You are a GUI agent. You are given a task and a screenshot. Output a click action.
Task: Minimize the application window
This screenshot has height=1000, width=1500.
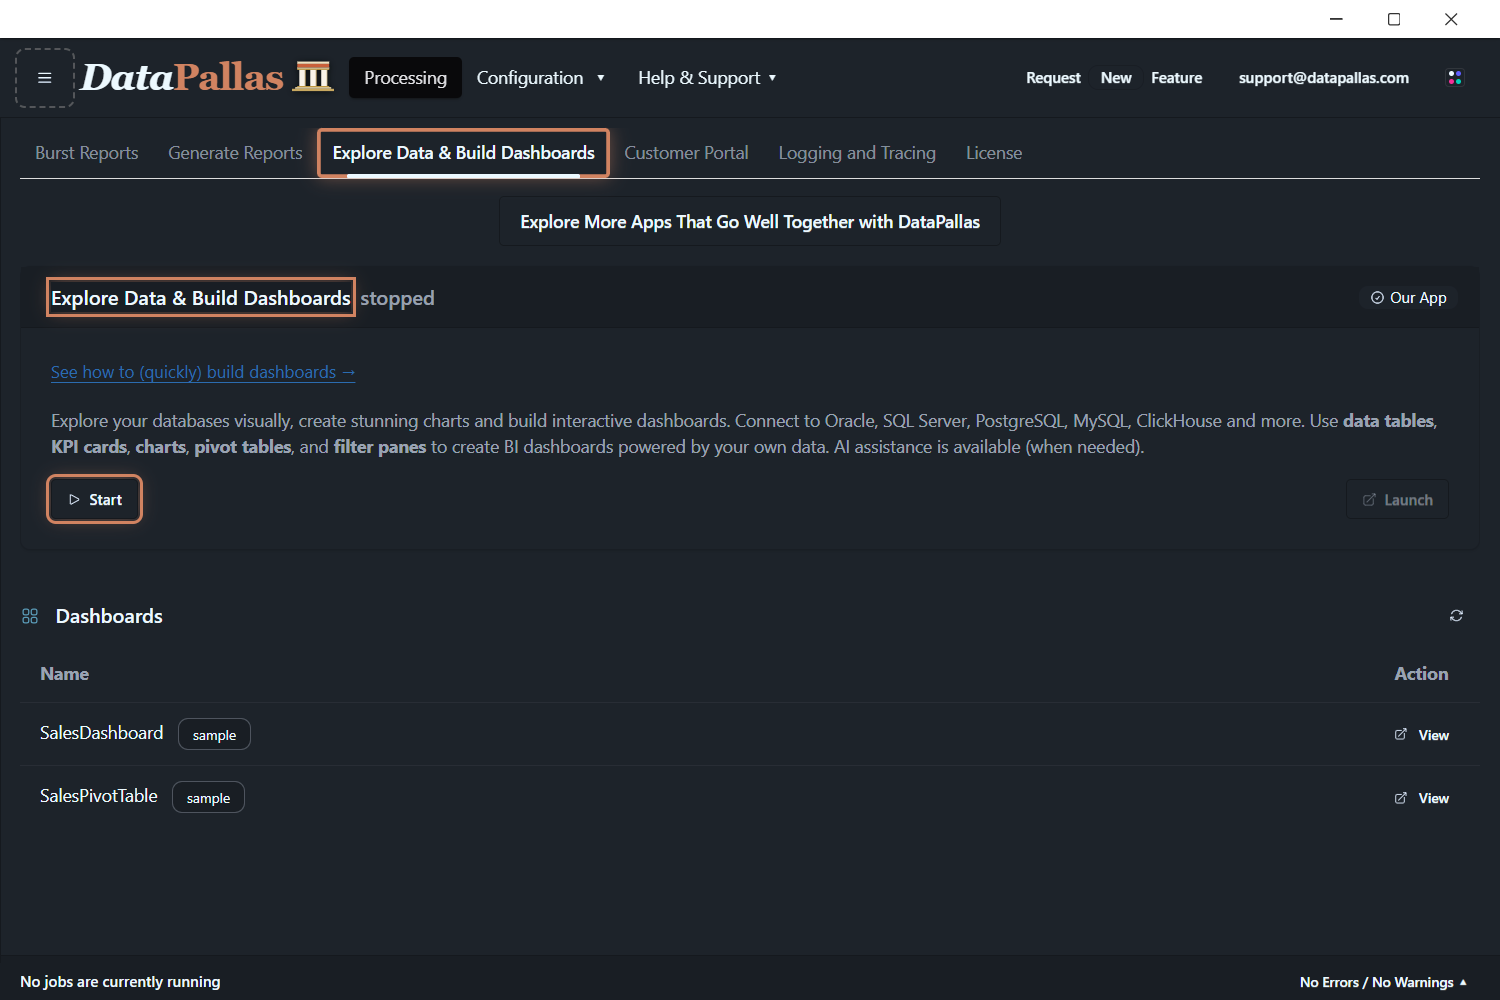1336,19
